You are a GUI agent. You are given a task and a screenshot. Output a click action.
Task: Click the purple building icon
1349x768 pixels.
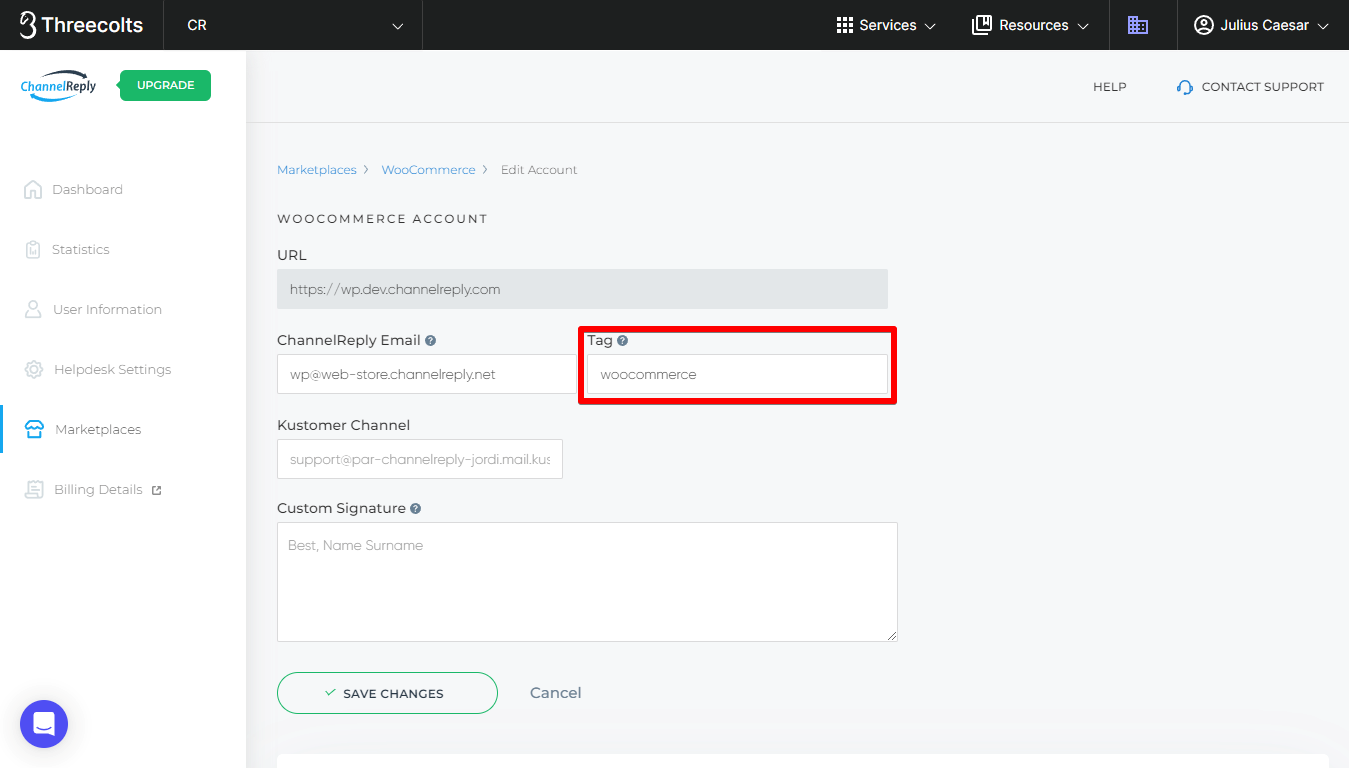coord(1138,25)
